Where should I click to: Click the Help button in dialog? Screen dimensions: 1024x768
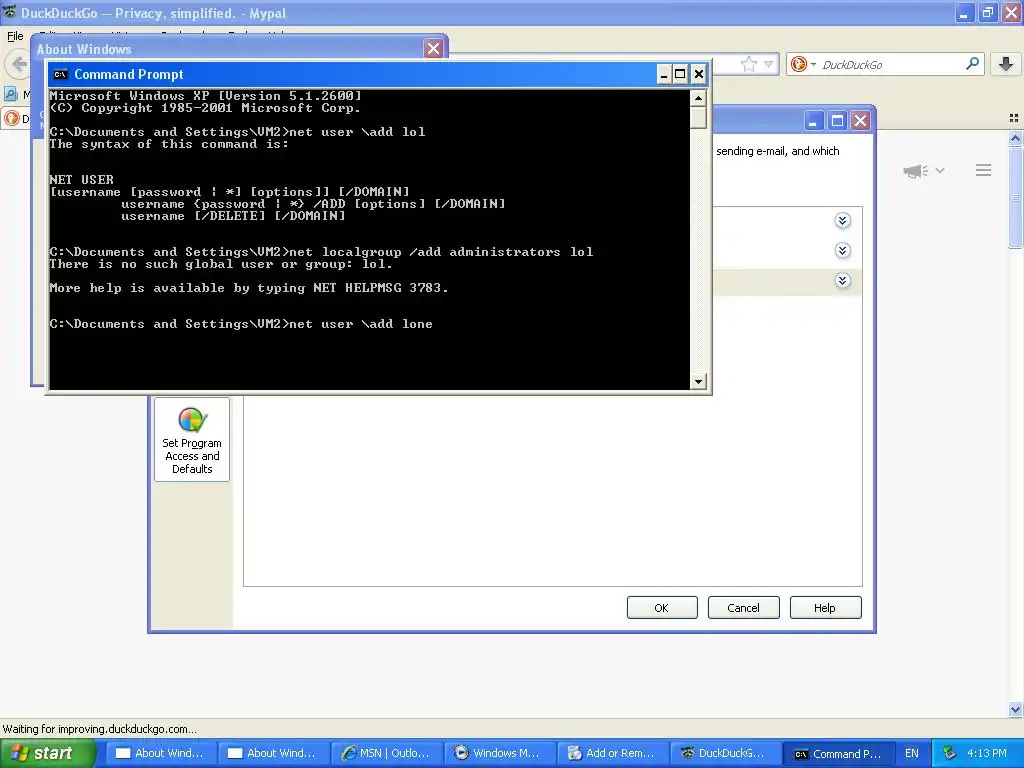825,608
